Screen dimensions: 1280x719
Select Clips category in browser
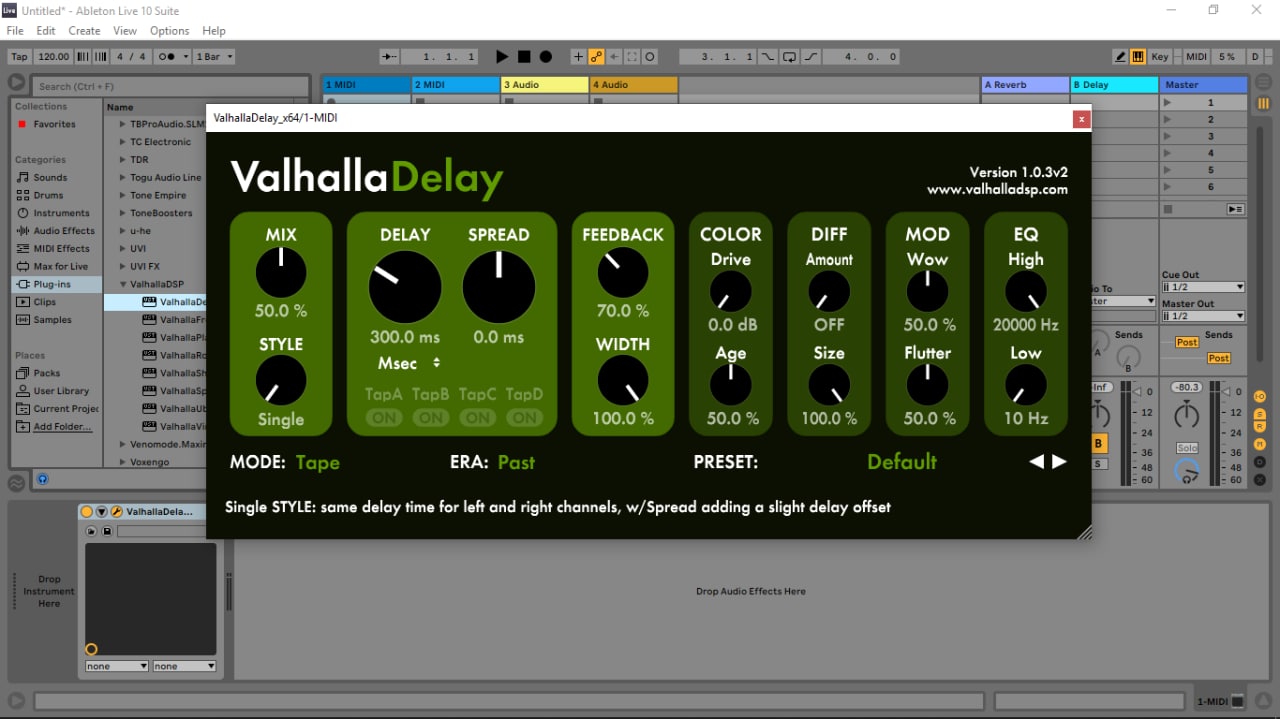point(44,302)
